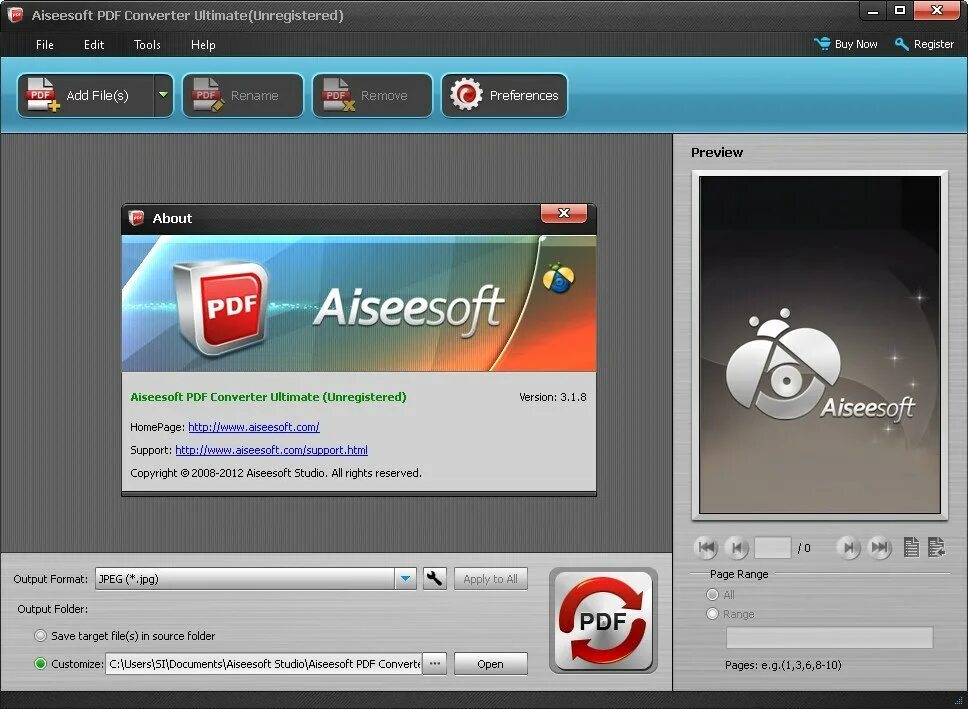Click the Copyright 2008-2012 Aiseesoft Studio text

[276, 473]
